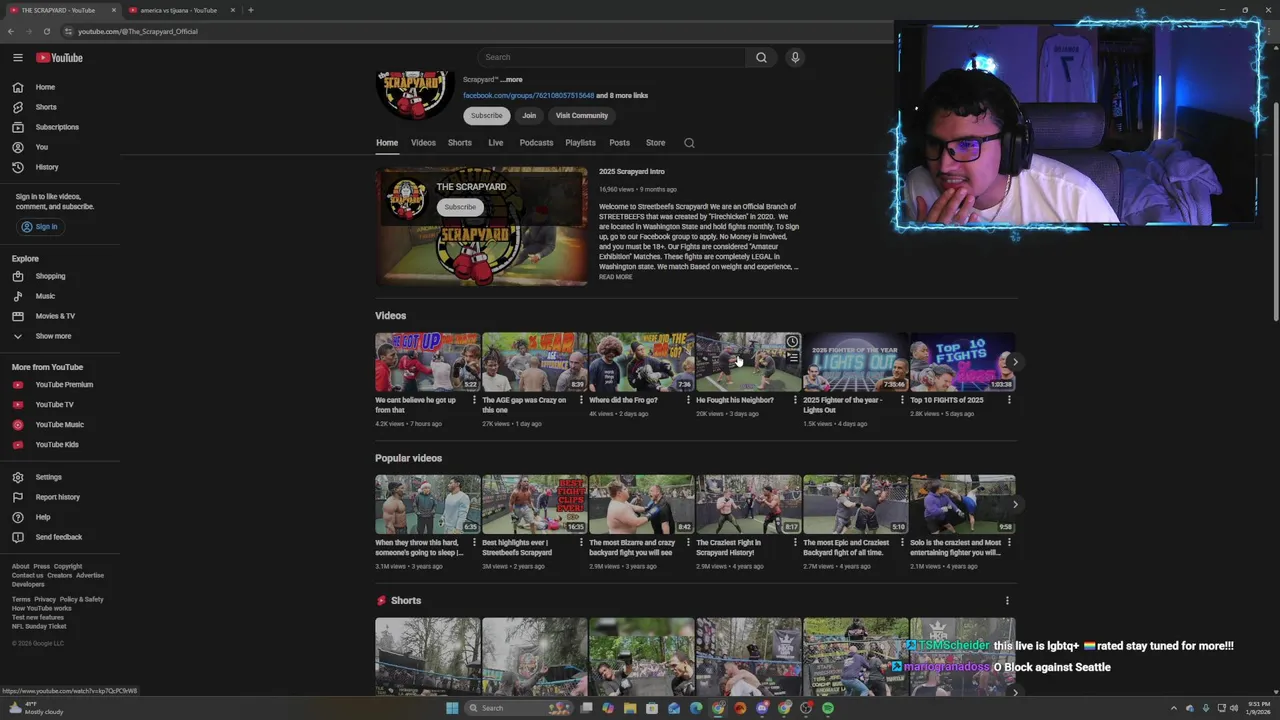Click Visit Community button

pos(582,115)
